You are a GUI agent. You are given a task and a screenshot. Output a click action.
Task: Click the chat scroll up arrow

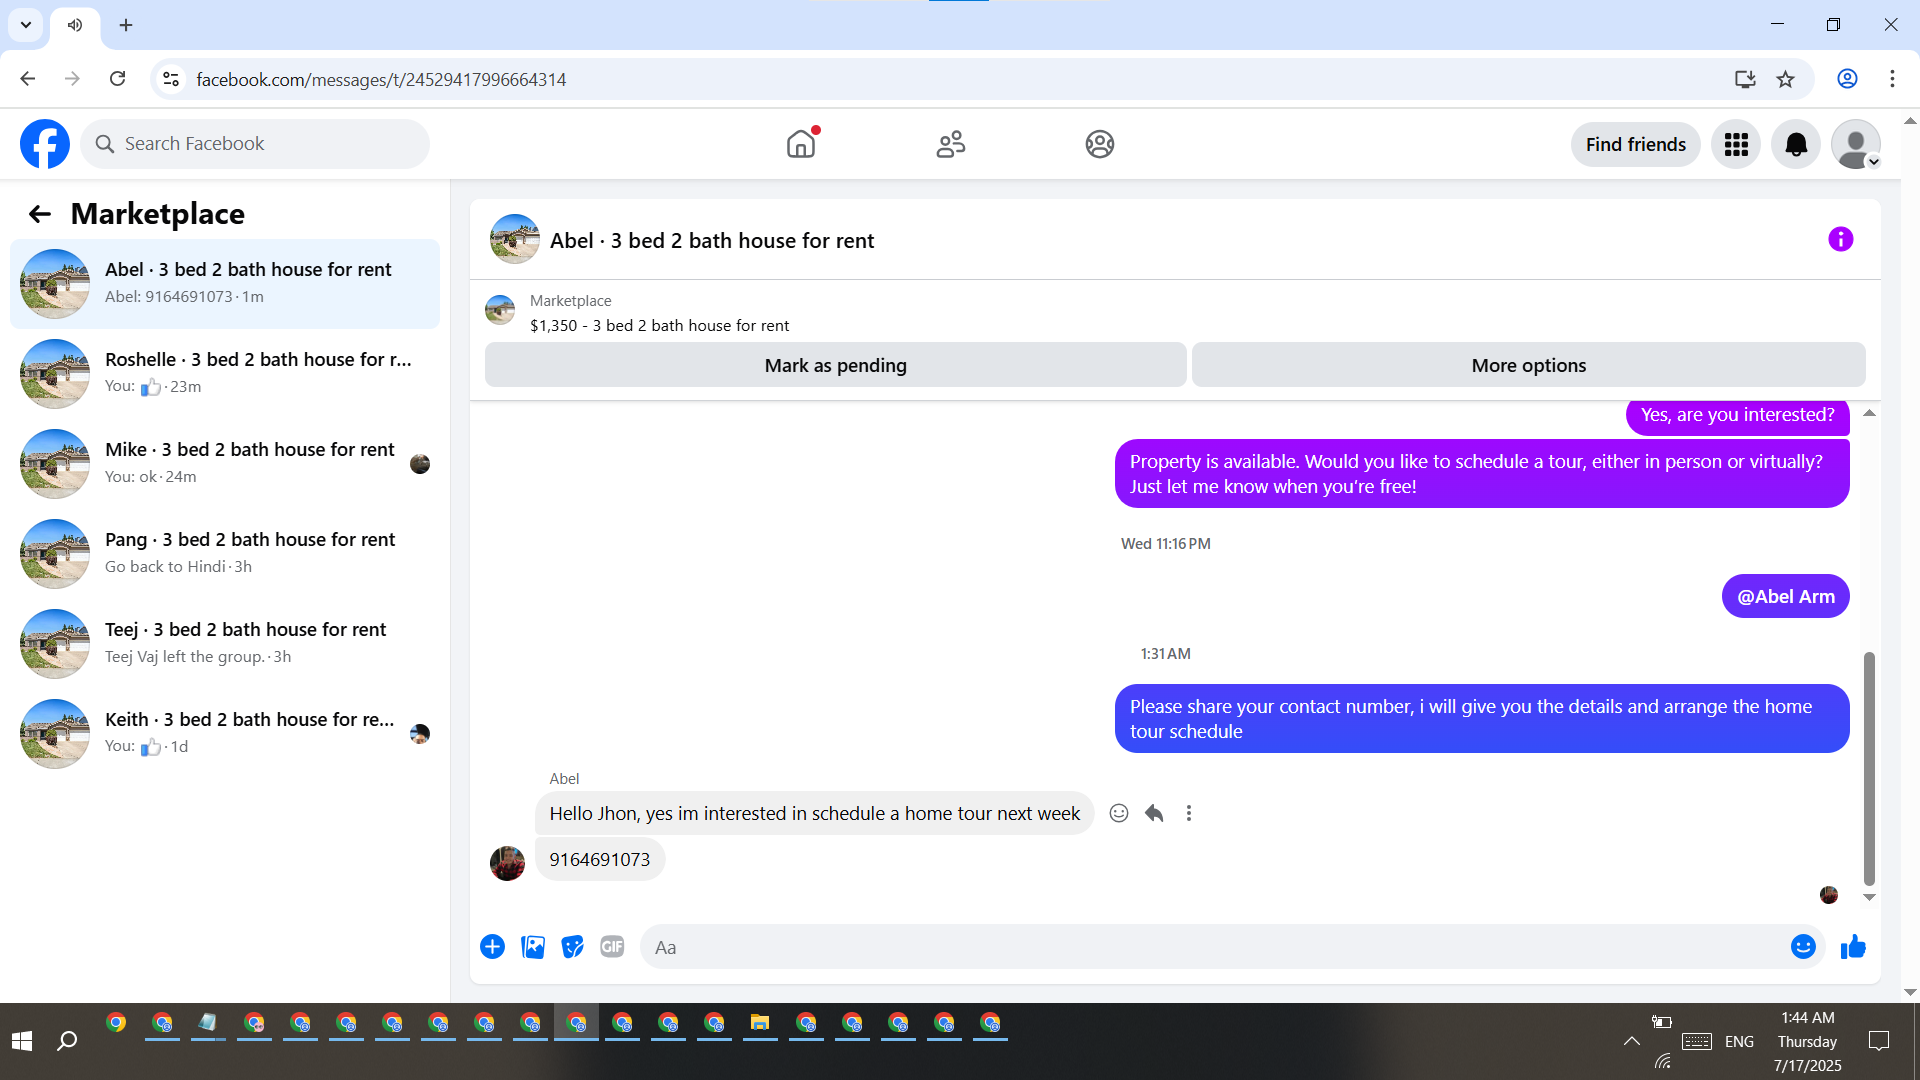point(1869,413)
